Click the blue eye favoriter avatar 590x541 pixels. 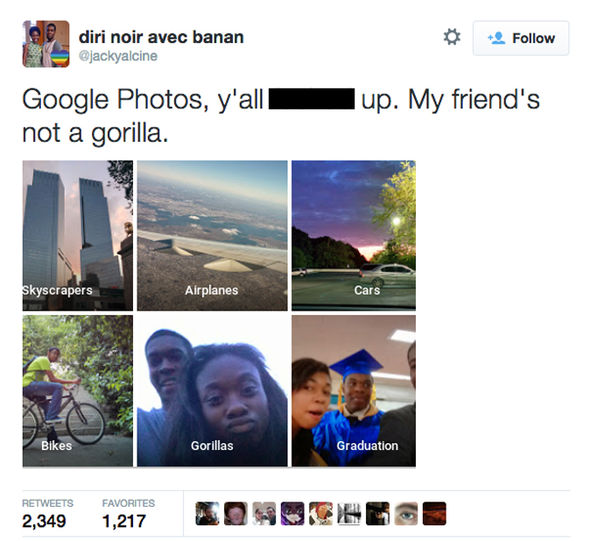(x=406, y=513)
